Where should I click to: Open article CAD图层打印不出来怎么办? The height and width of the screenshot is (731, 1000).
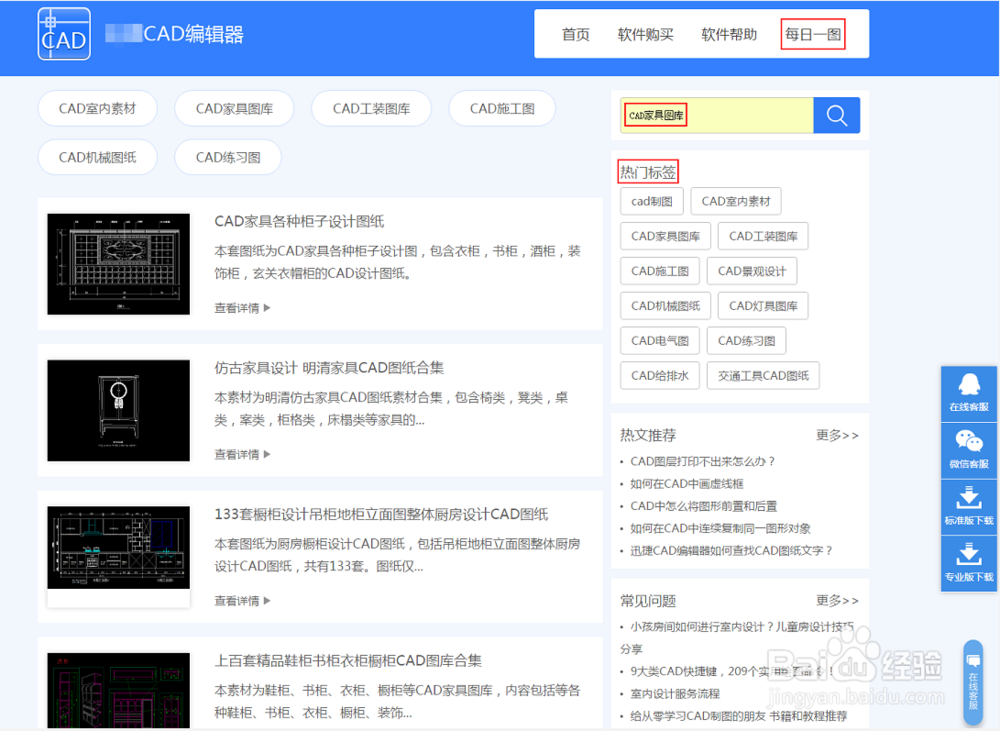click(702, 461)
